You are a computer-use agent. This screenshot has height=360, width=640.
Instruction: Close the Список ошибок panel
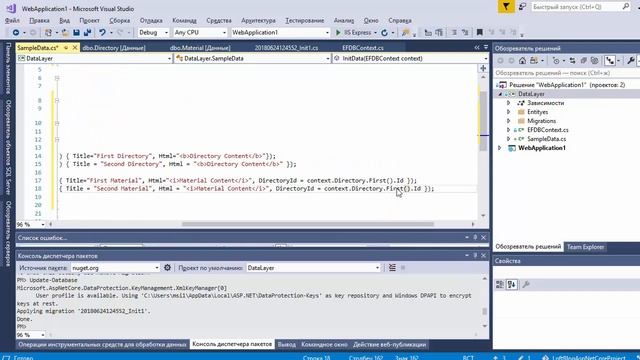pos(484,238)
